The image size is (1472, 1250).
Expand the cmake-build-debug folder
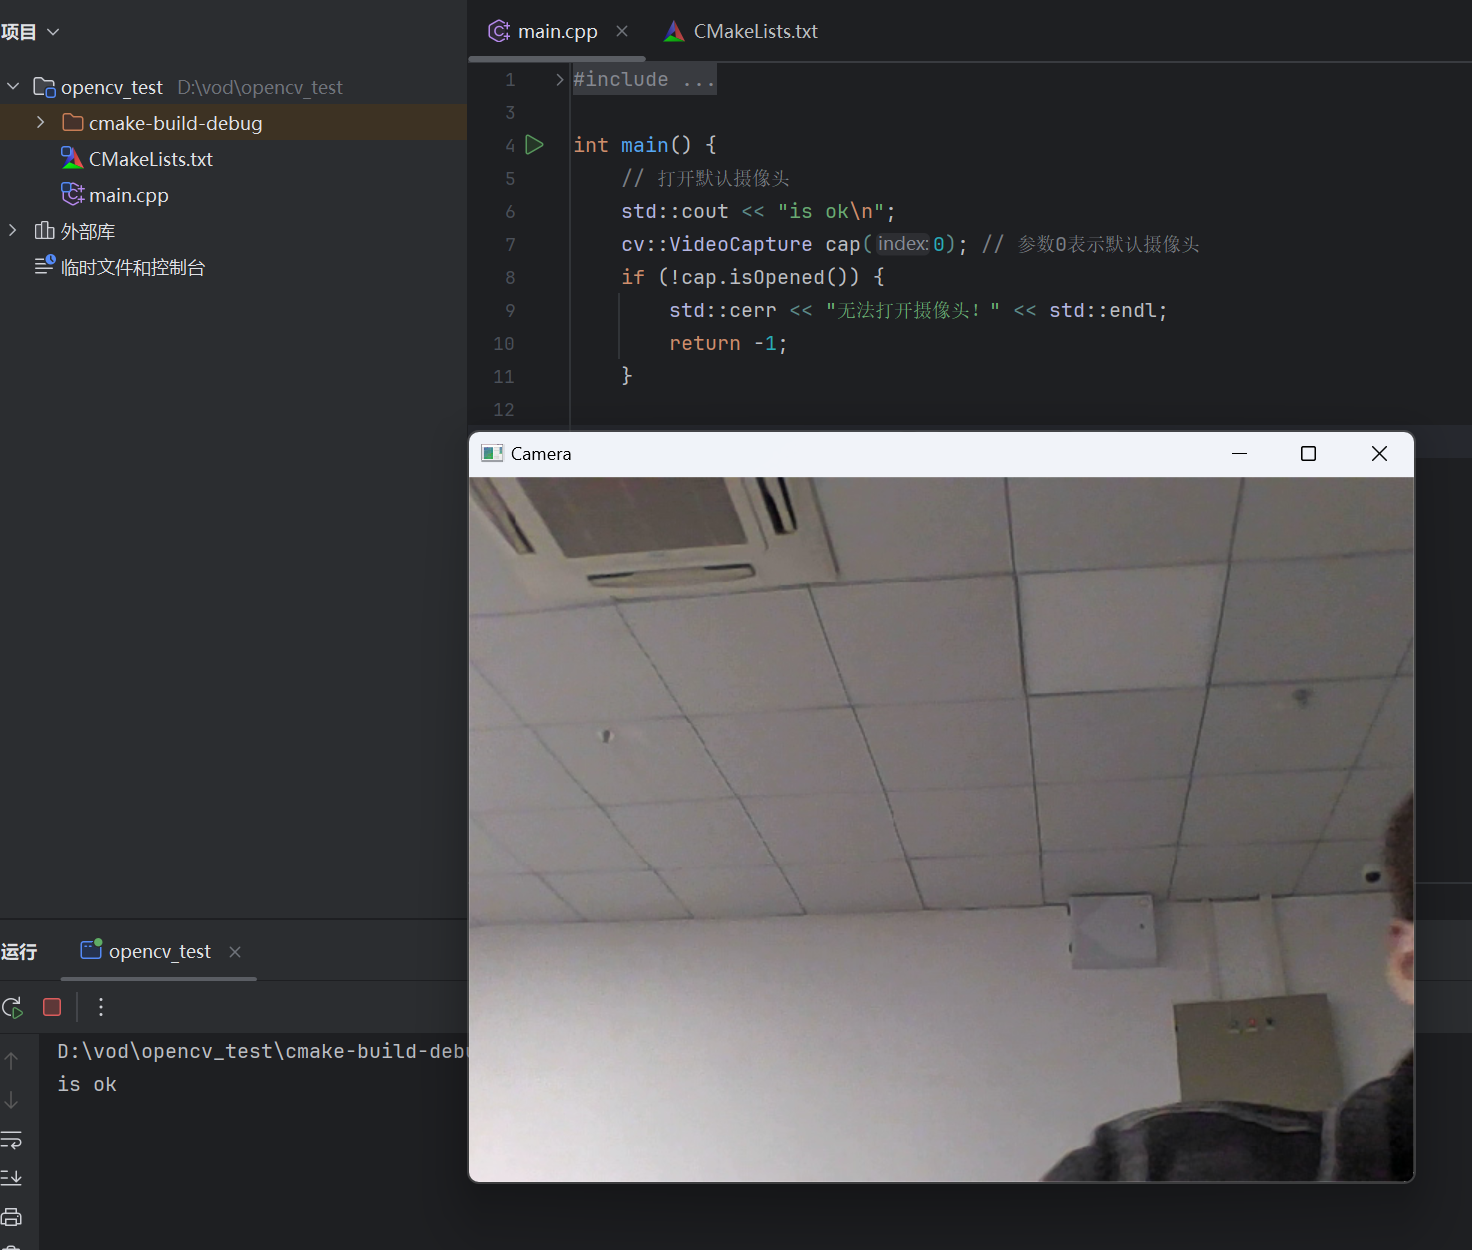[x=40, y=122]
